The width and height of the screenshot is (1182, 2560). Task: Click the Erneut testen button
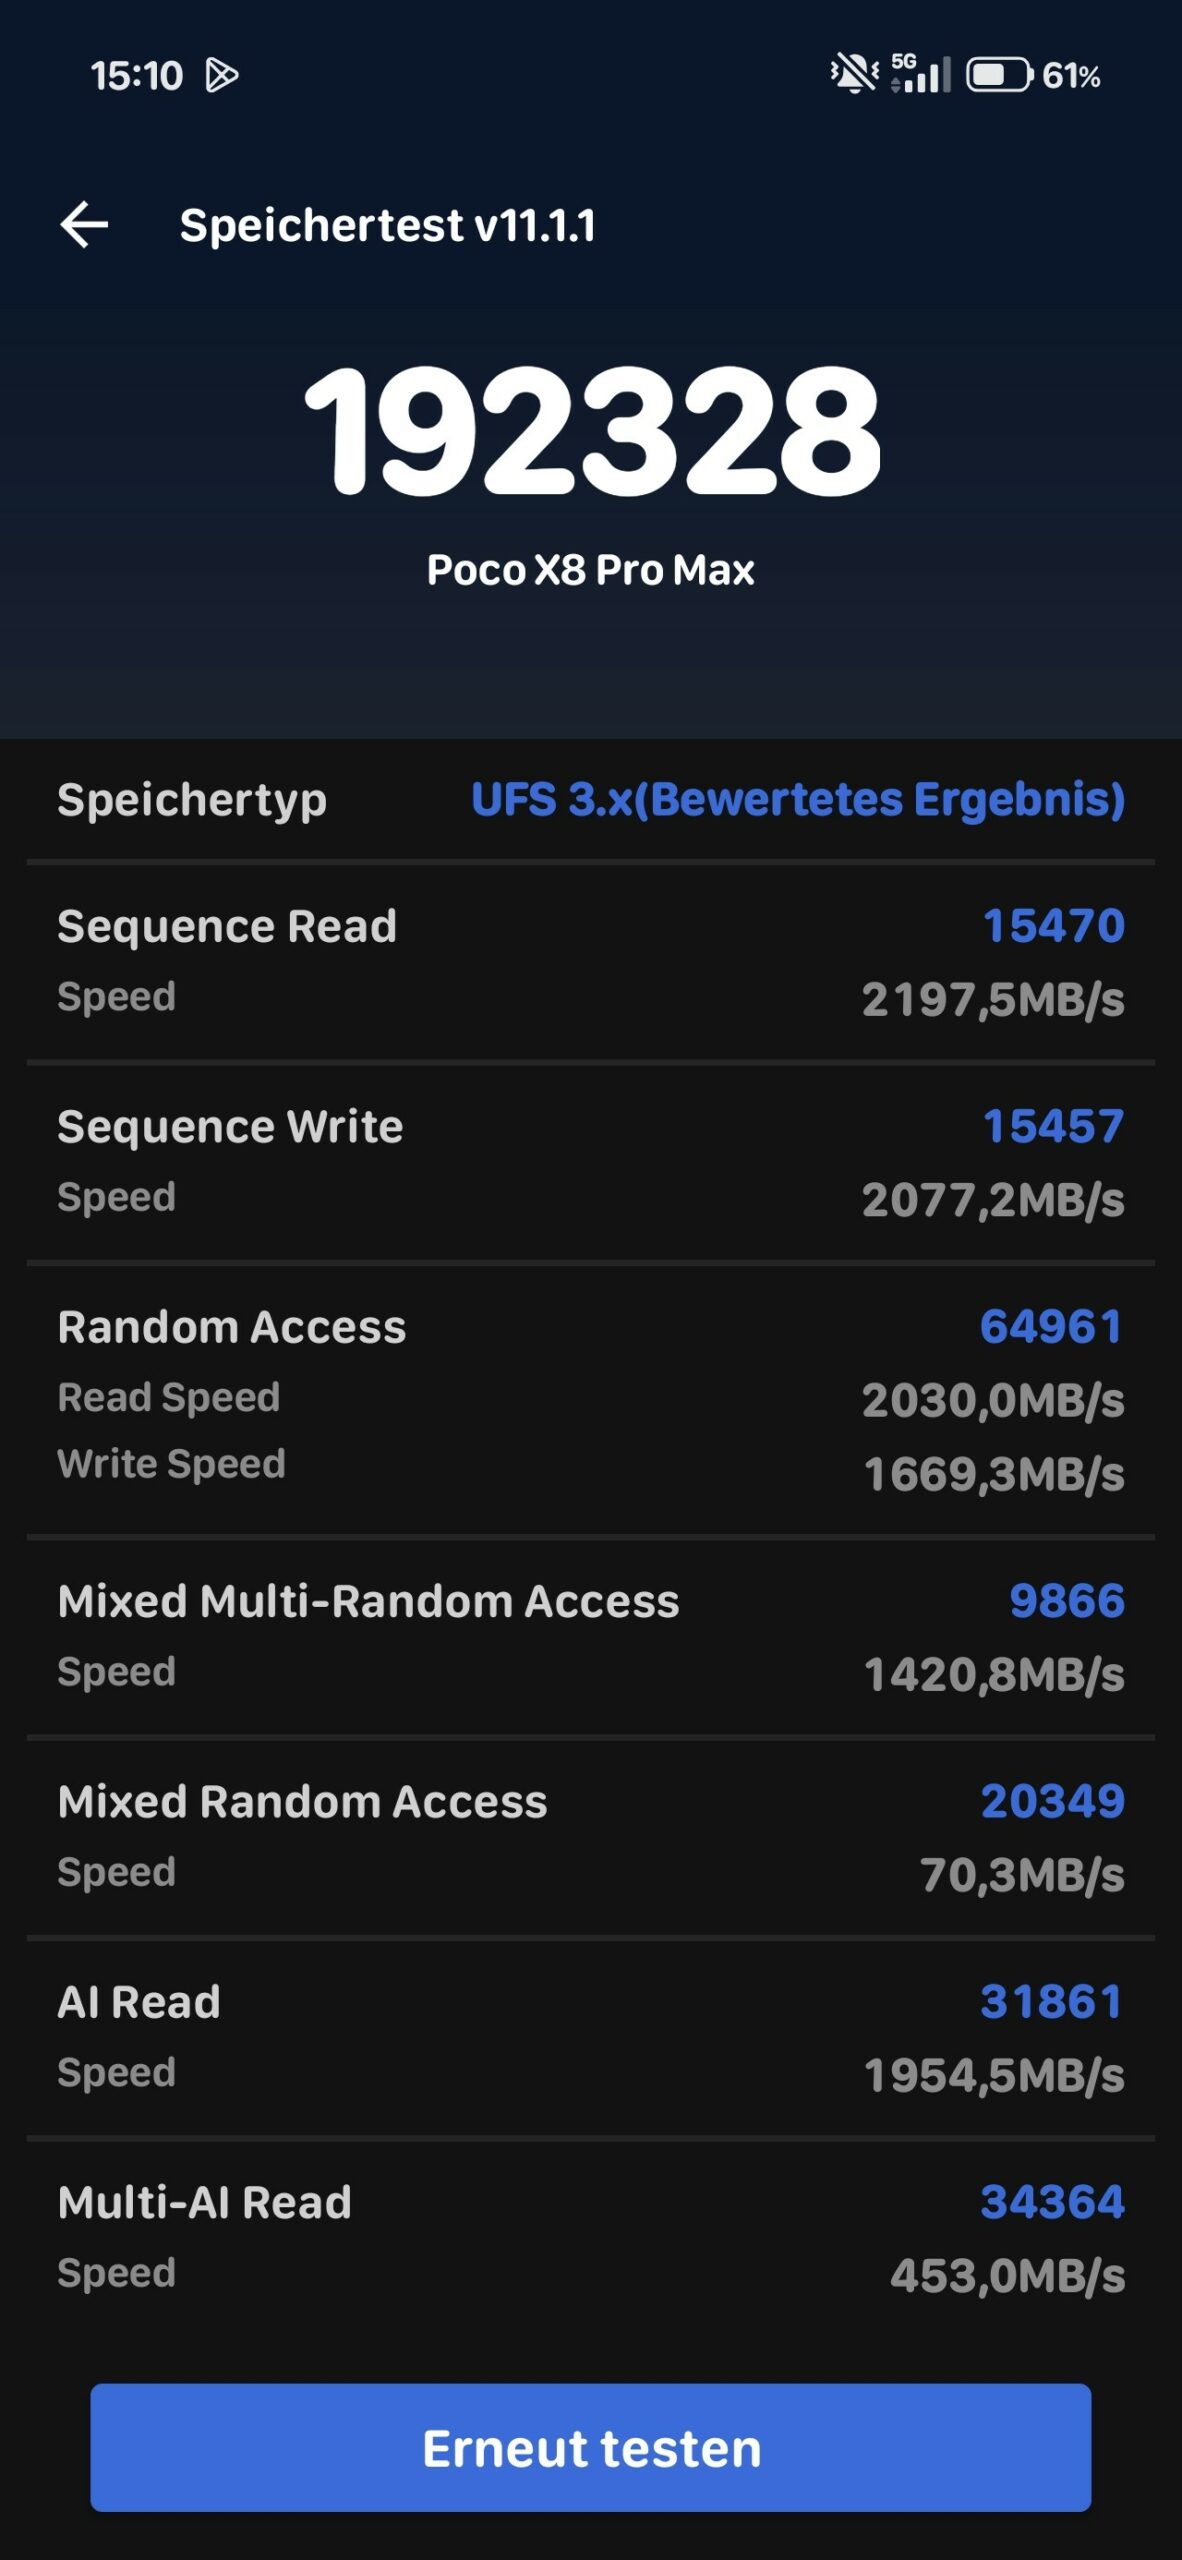(x=591, y=2447)
